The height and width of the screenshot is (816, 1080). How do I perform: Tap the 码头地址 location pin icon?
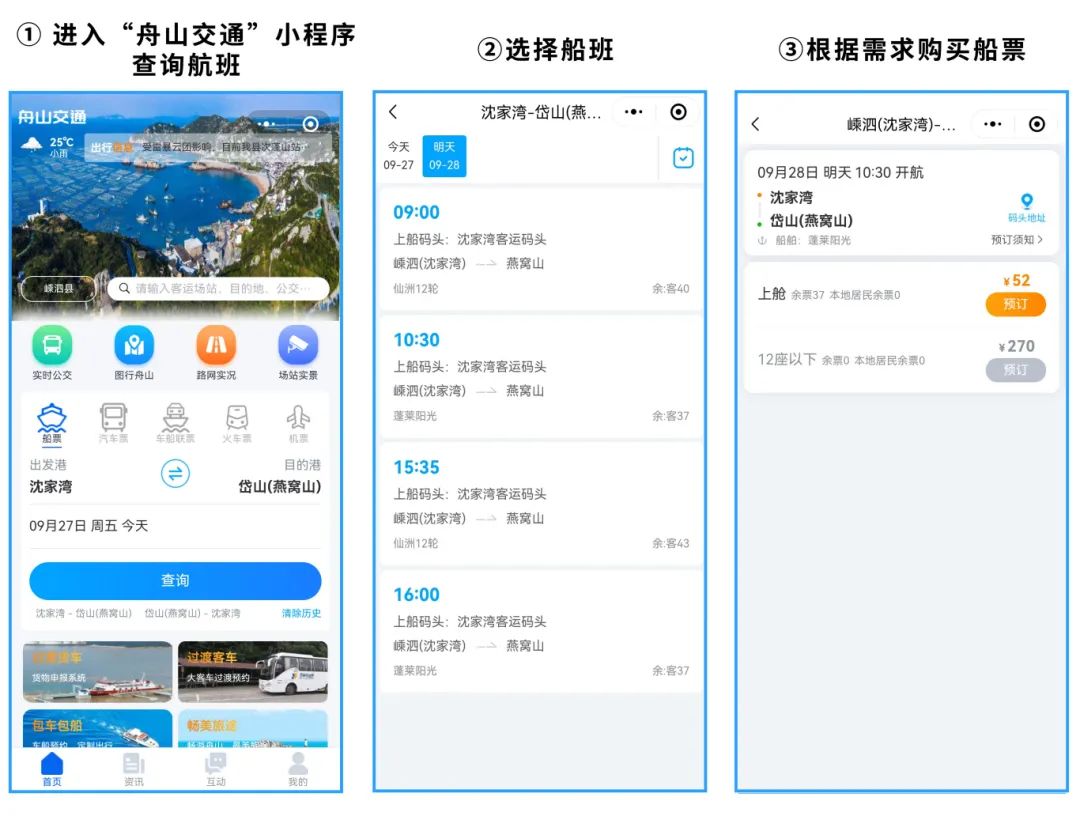[x=1026, y=202]
